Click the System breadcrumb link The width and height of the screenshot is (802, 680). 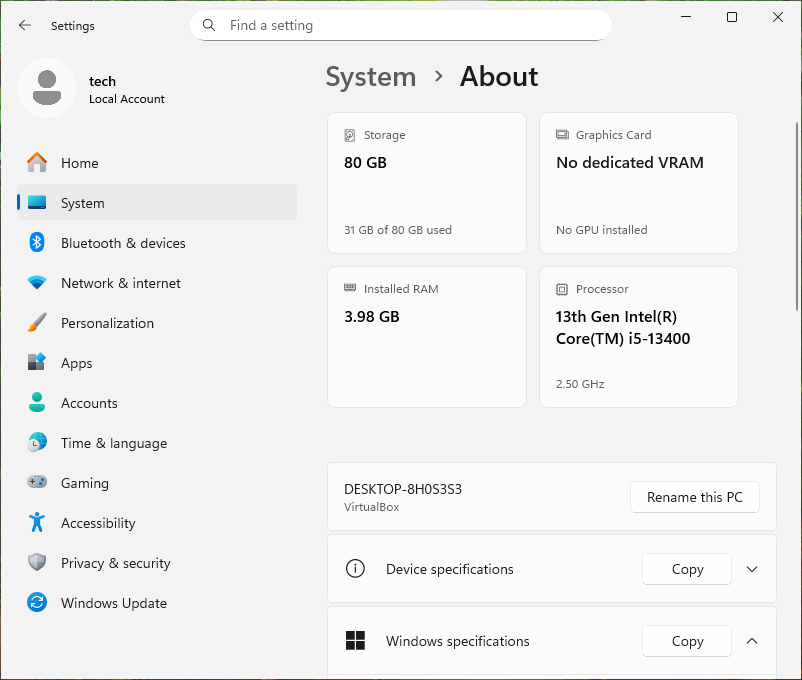point(371,77)
